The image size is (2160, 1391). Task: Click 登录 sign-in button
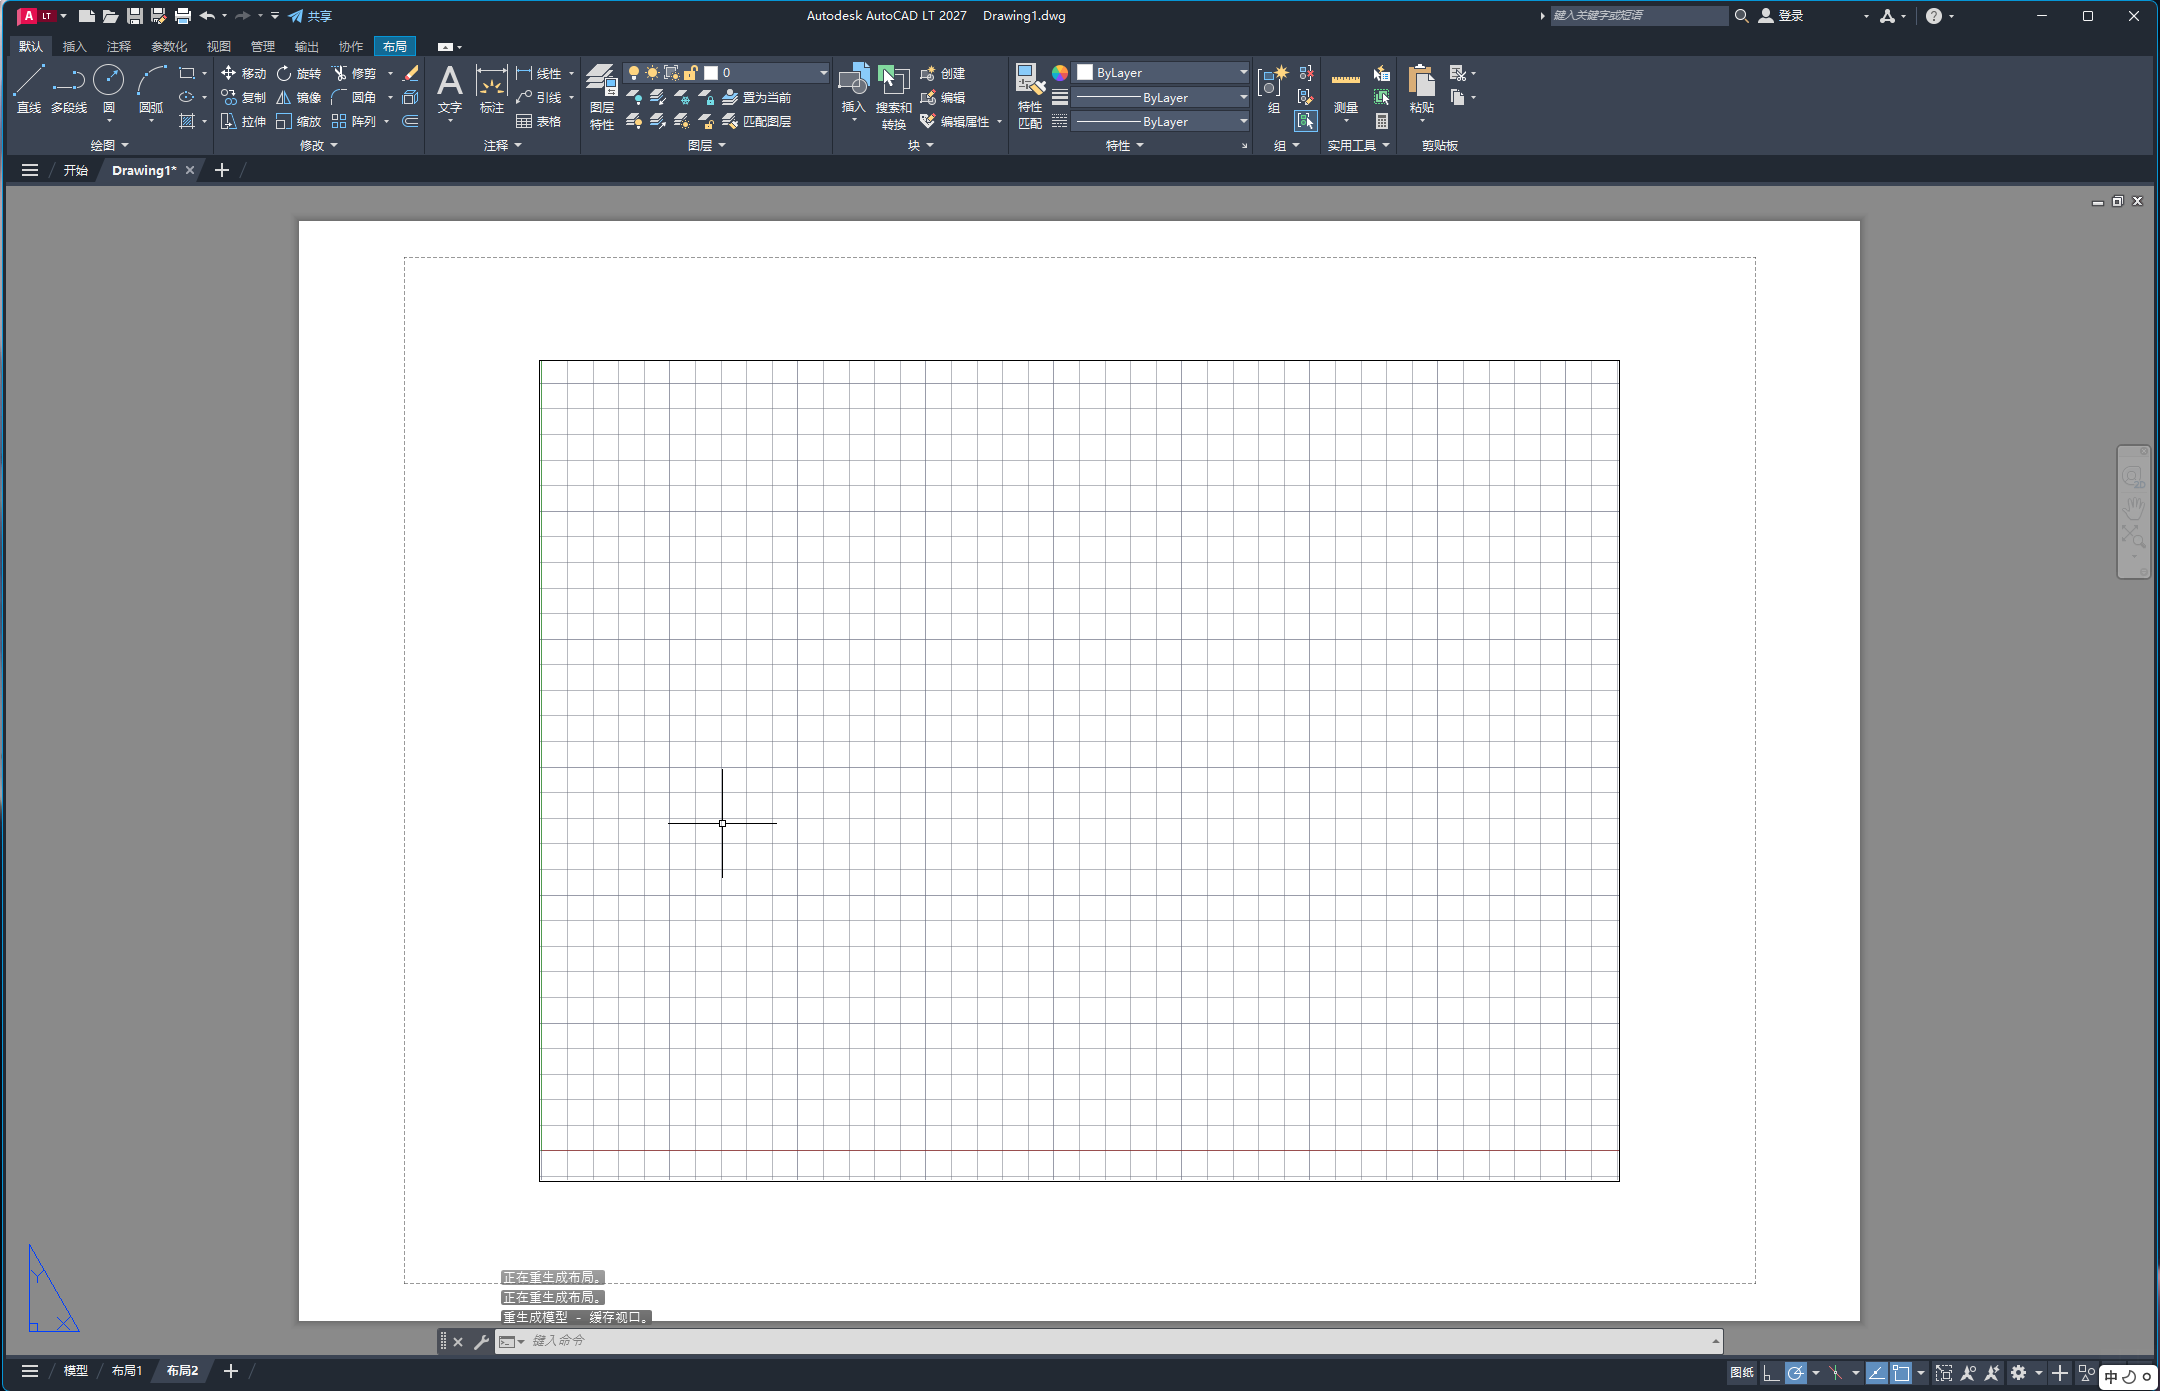coord(1782,16)
